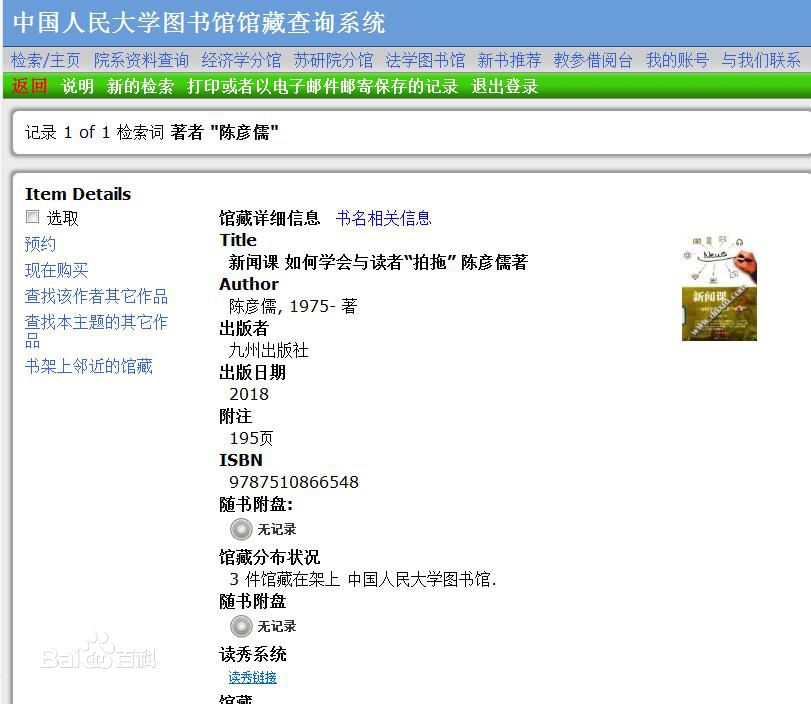Viewport: 811px width, 704px height.
Task: Open the 读秀链接 link
Action: [x=252, y=677]
